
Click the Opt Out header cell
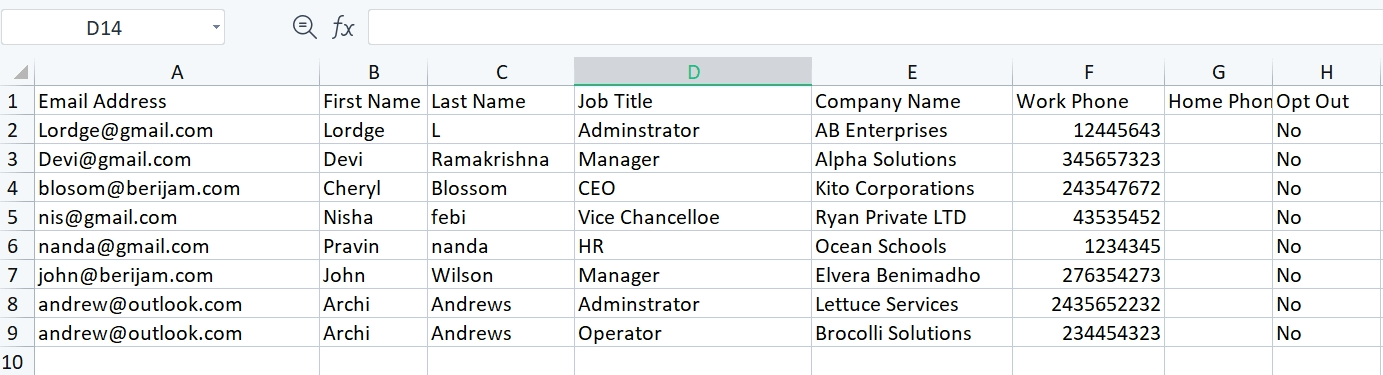(x=1328, y=101)
